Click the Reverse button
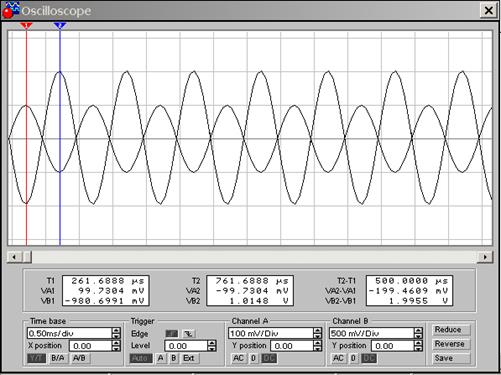The image size is (501, 375). (x=449, y=344)
